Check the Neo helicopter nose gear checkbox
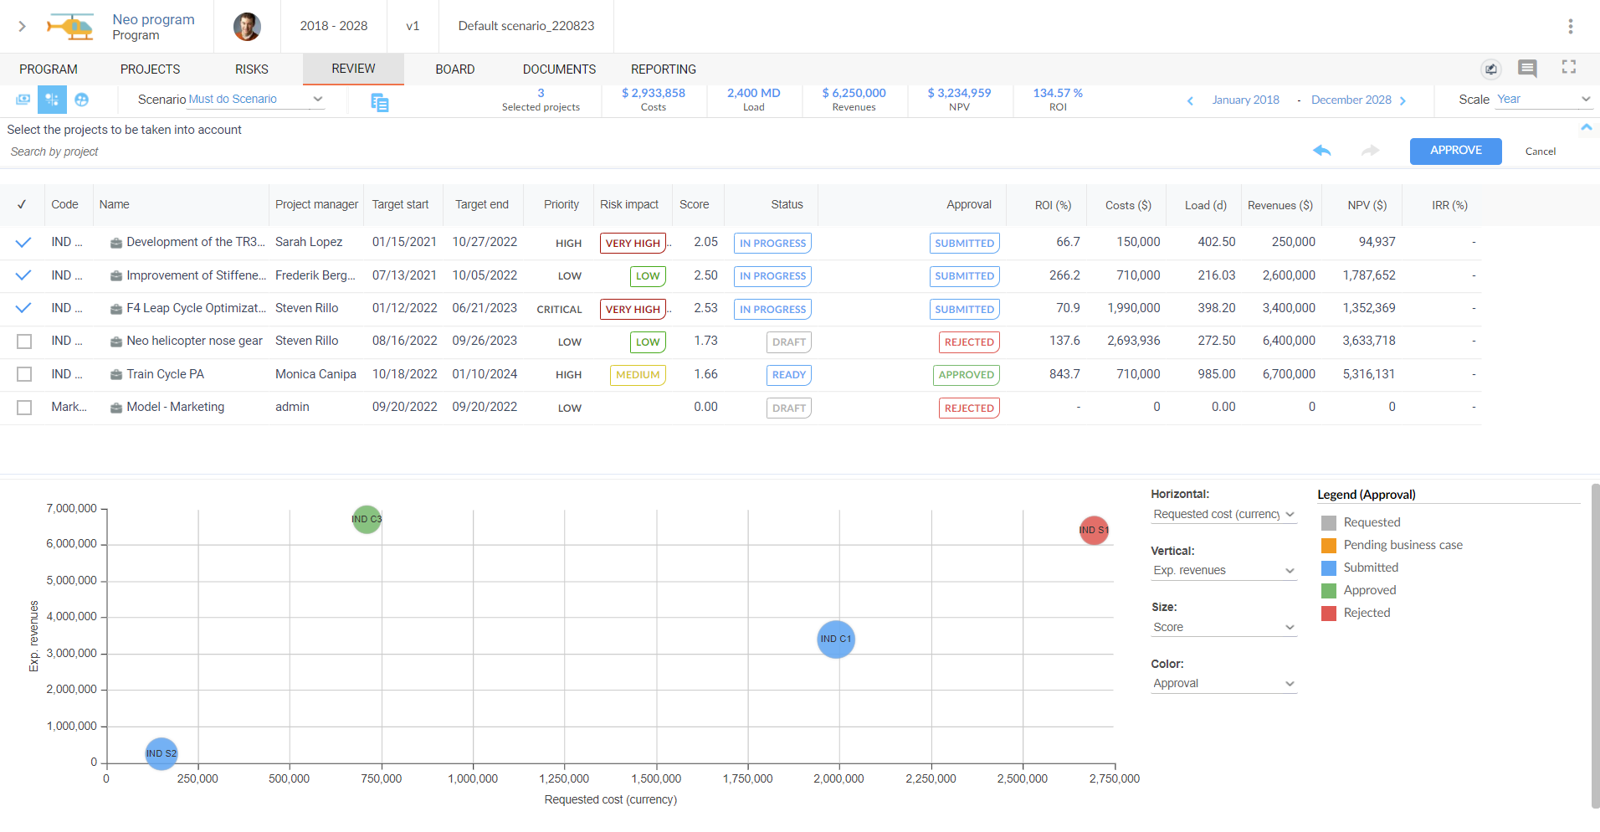This screenshot has height=832, width=1600. click(24, 342)
